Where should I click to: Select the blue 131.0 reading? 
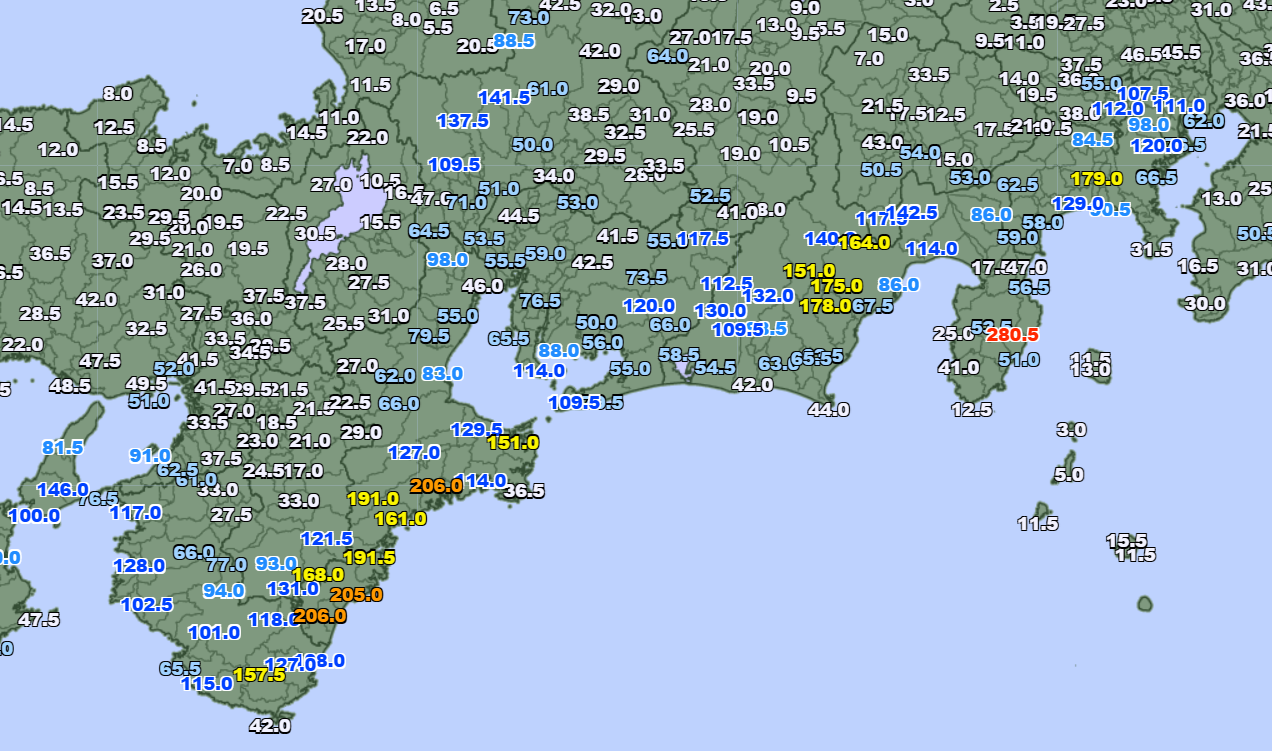tap(293, 588)
